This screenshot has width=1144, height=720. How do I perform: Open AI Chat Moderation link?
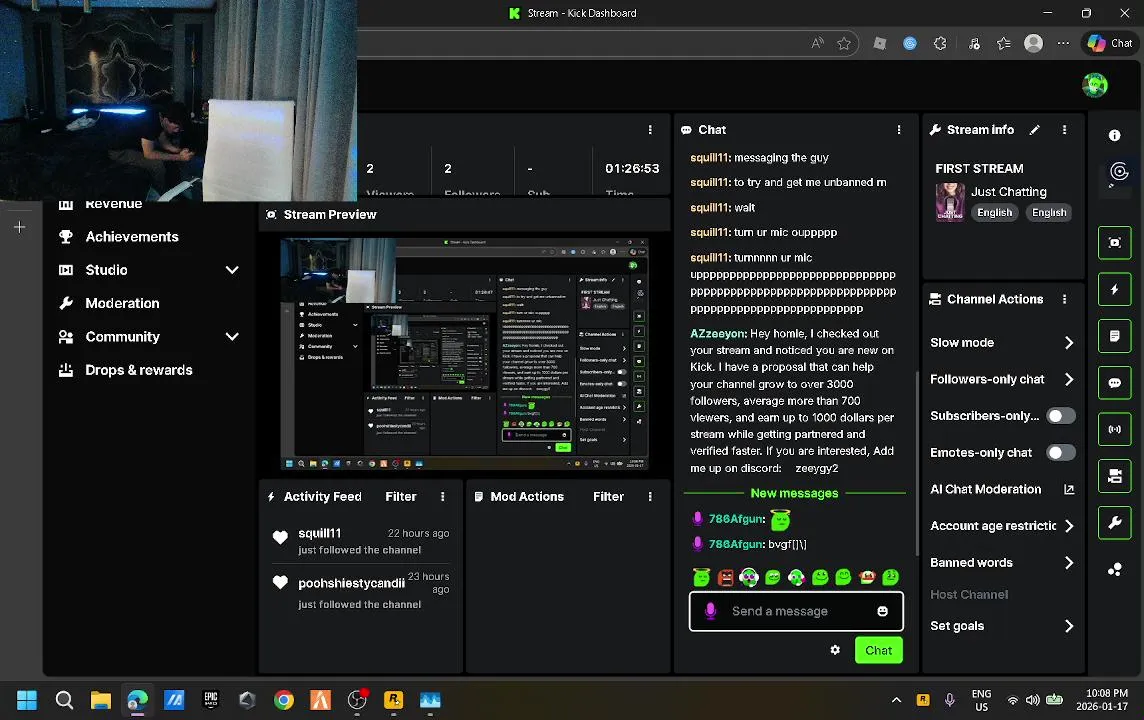[x=1002, y=489]
